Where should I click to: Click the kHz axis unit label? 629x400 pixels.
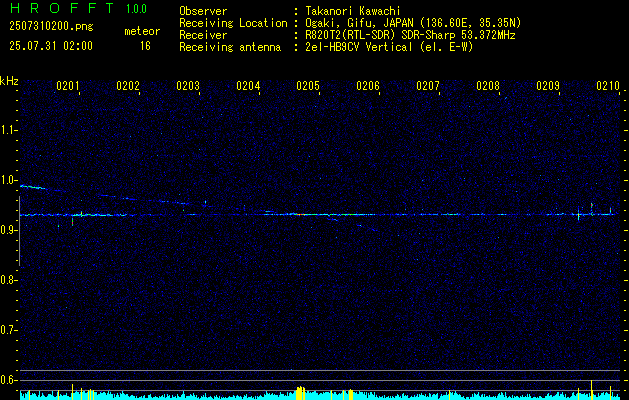coord(9,81)
